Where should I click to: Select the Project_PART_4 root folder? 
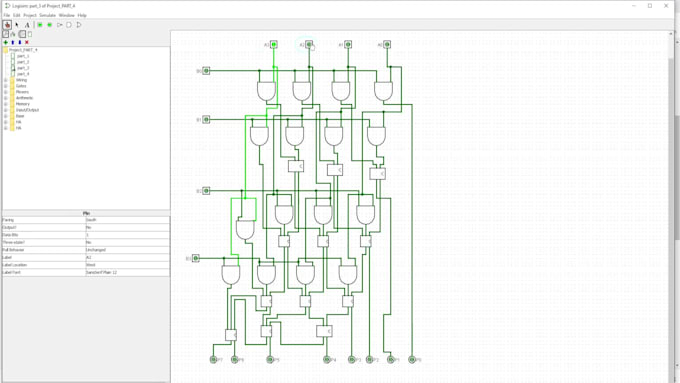[23, 50]
